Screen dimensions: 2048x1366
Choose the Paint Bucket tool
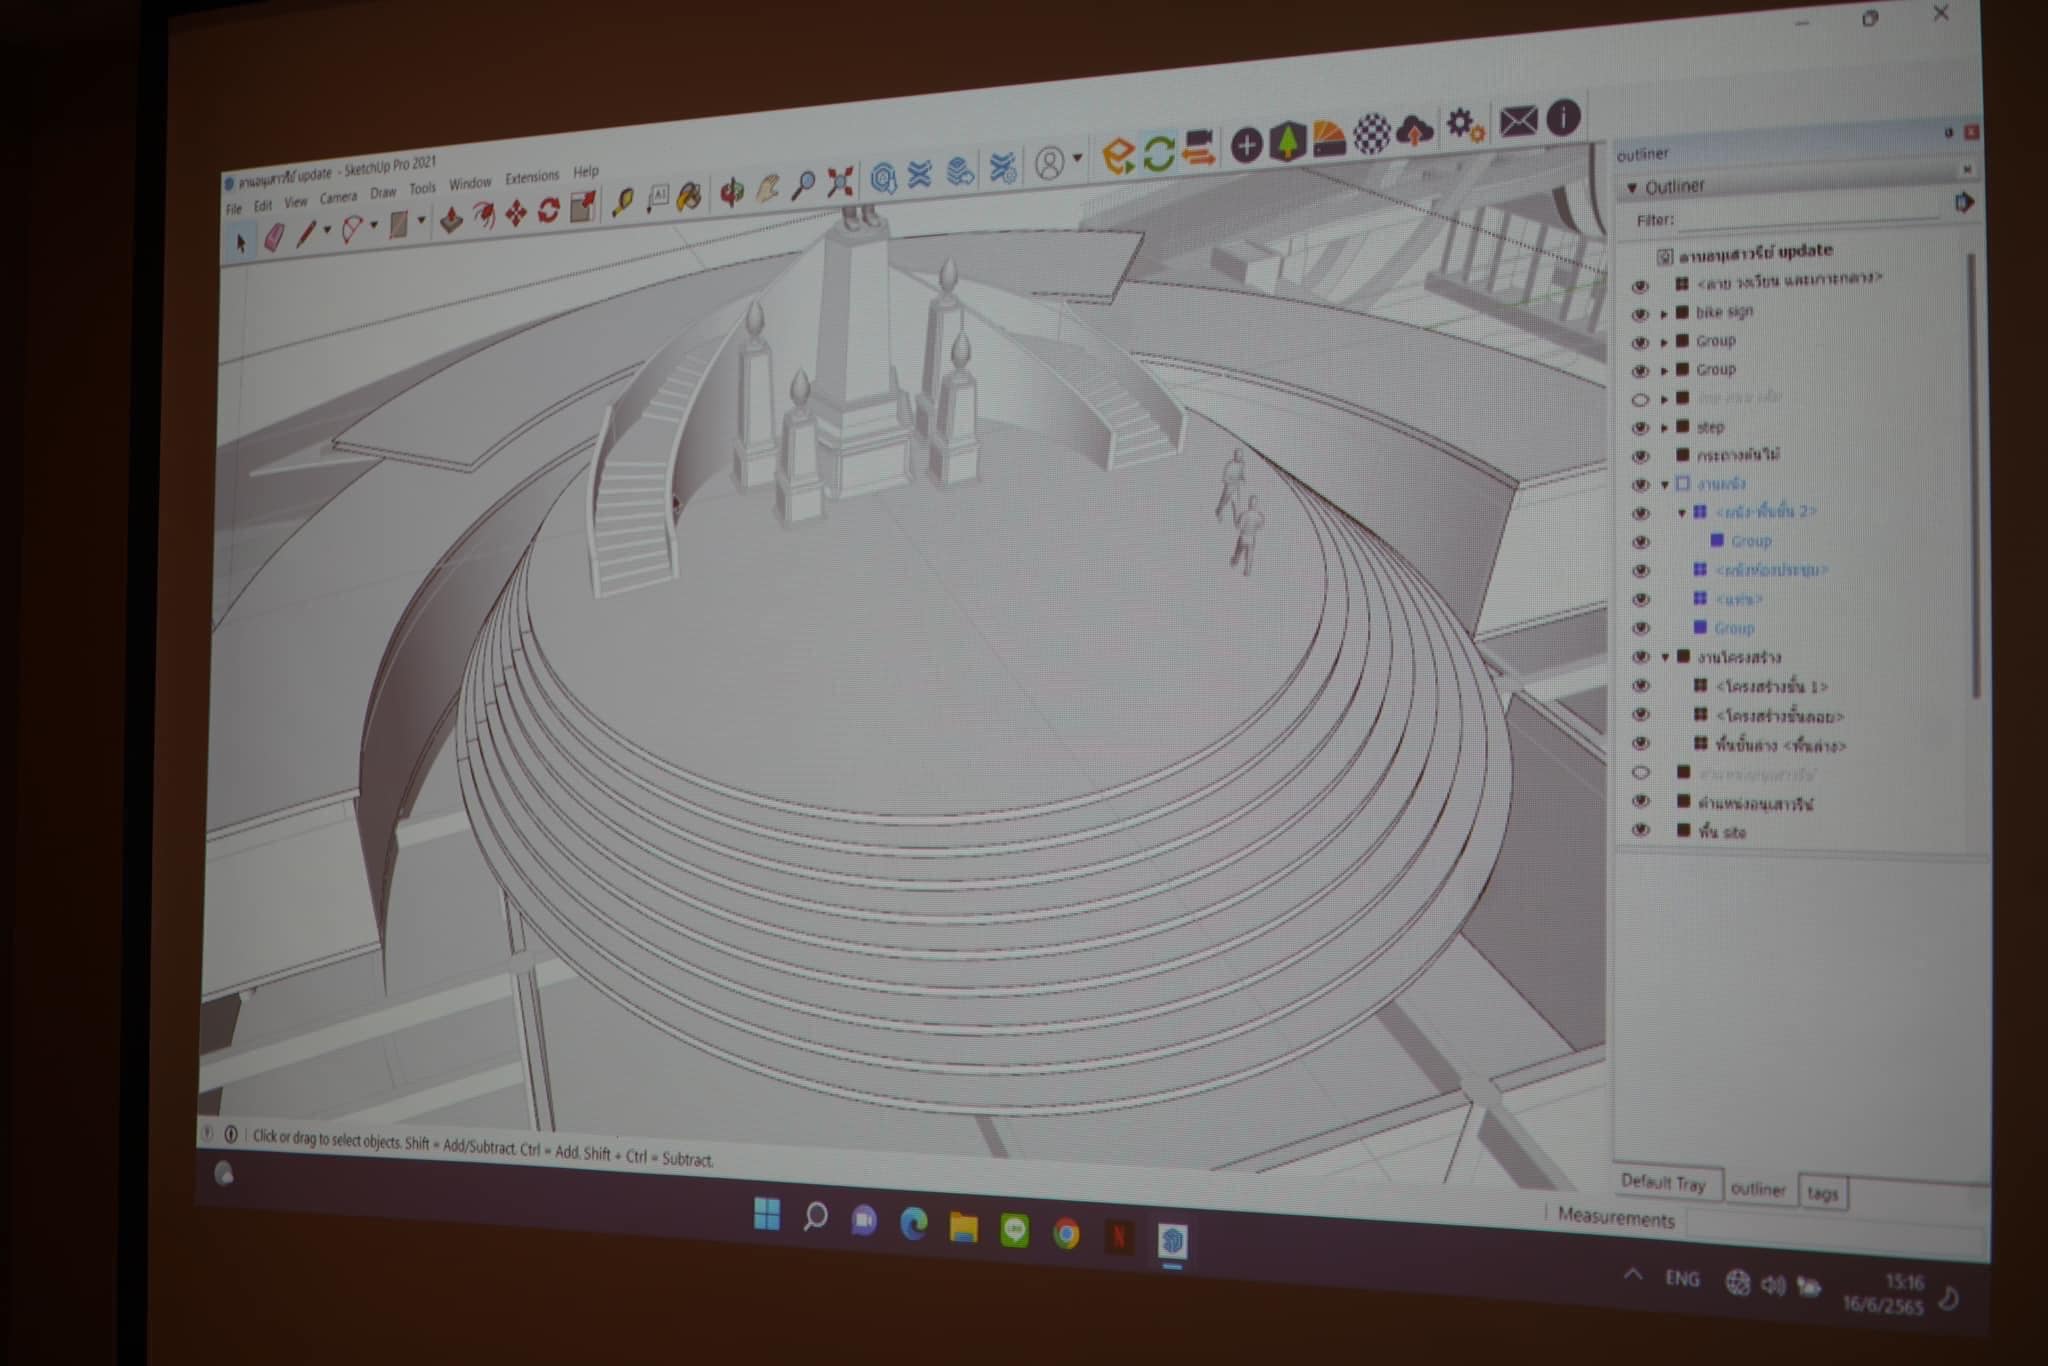[x=689, y=197]
